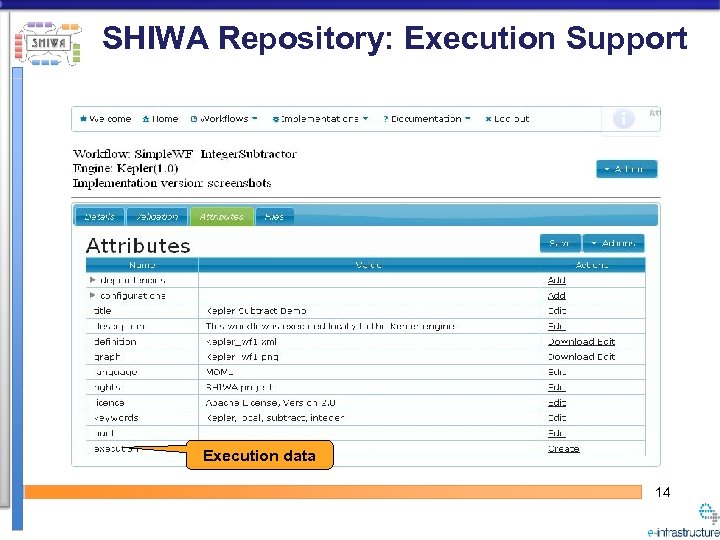The width and height of the screenshot is (720, 540).
Task: Expand the configurations row
Action: [93, 295]
